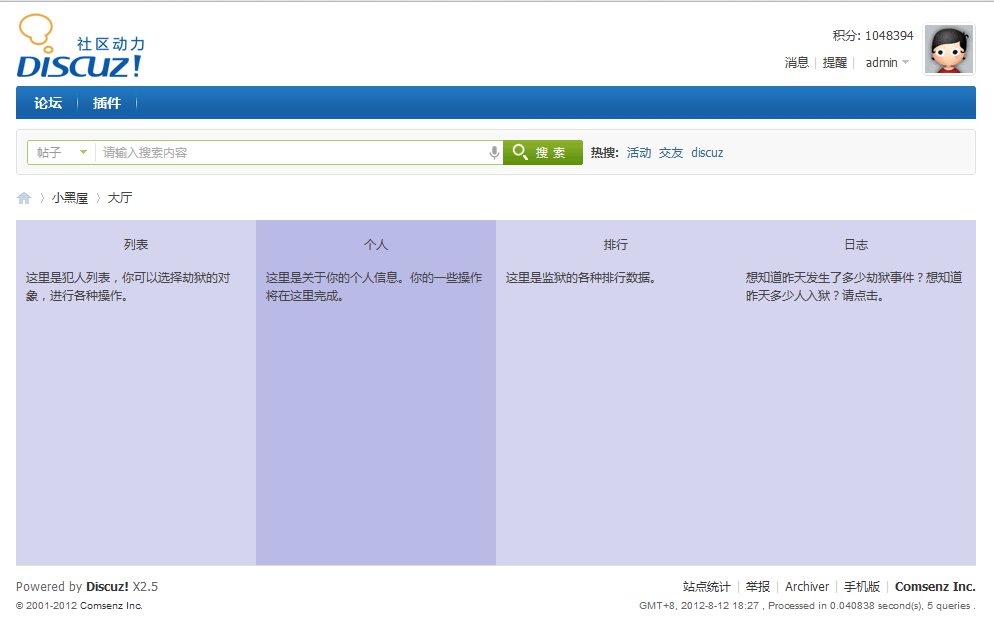The height and width of the screenshot is (624, 994).
Task: Open the 排行 rankings panel
Action: (x=616, y=393)
